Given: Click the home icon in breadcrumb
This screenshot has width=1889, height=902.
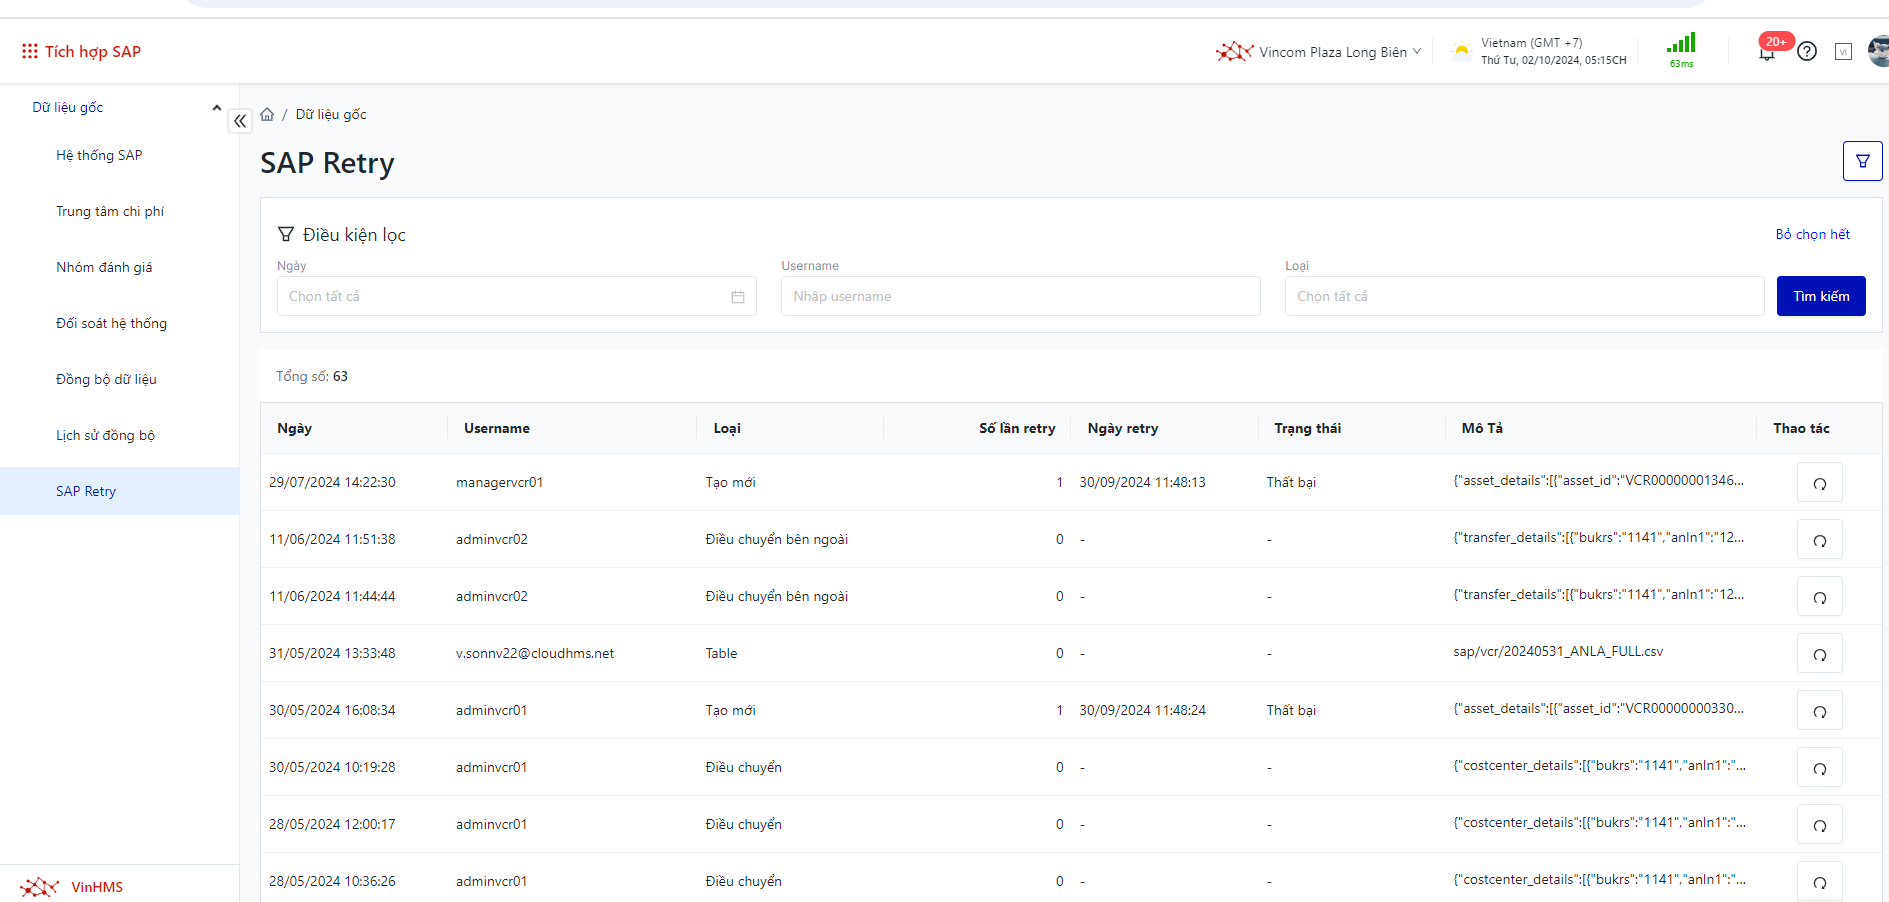Looking at the screenshot, I should coord(267,115).
